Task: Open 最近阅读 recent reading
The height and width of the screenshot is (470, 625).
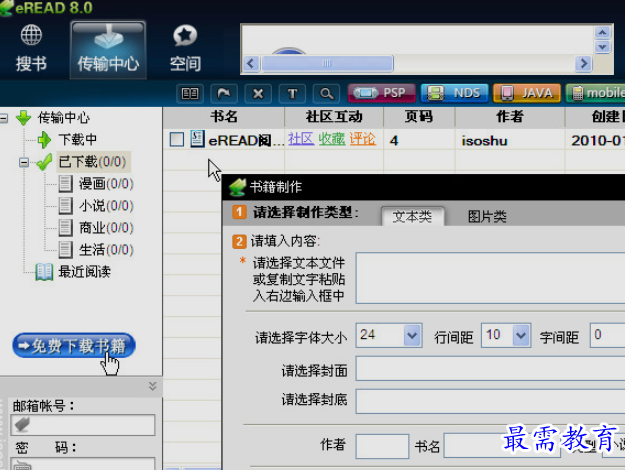Action: tap(85, 272)
